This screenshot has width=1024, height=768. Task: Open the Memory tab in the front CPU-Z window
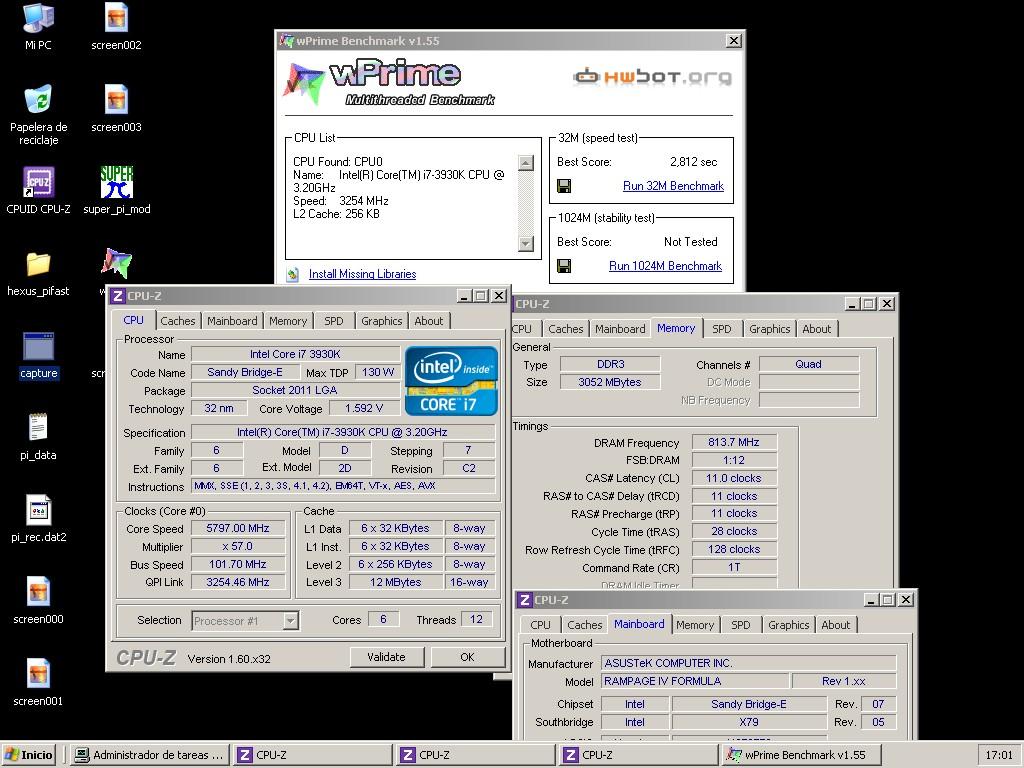point(287,321)
